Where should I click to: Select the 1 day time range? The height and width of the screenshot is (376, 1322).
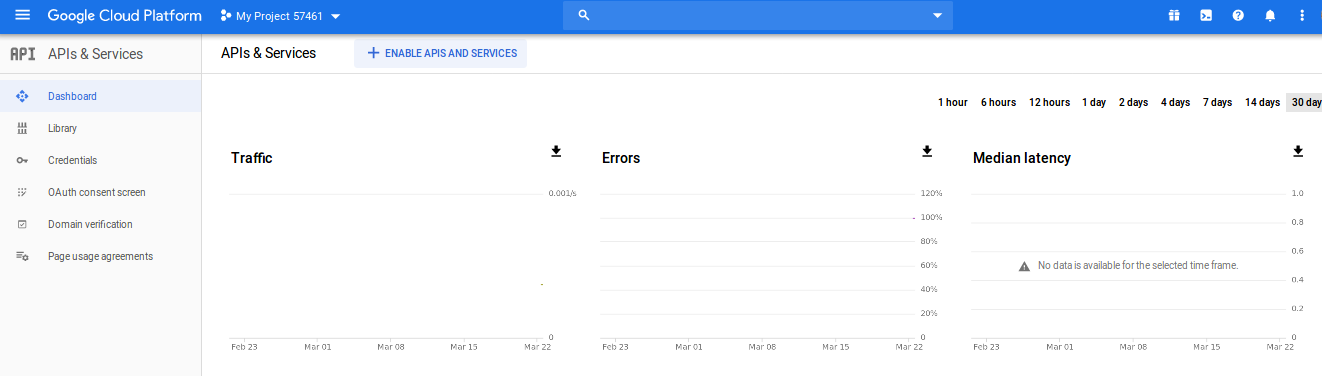pyautogui.click(x=1094, y=102)
